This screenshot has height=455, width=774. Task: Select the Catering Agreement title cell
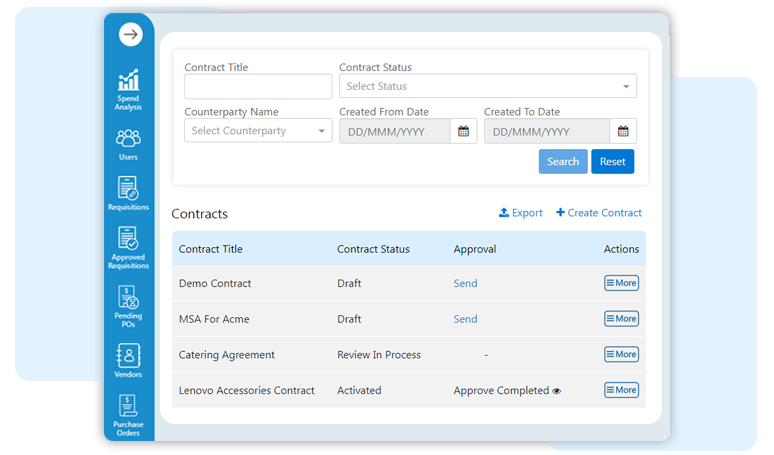coord(227,355)
